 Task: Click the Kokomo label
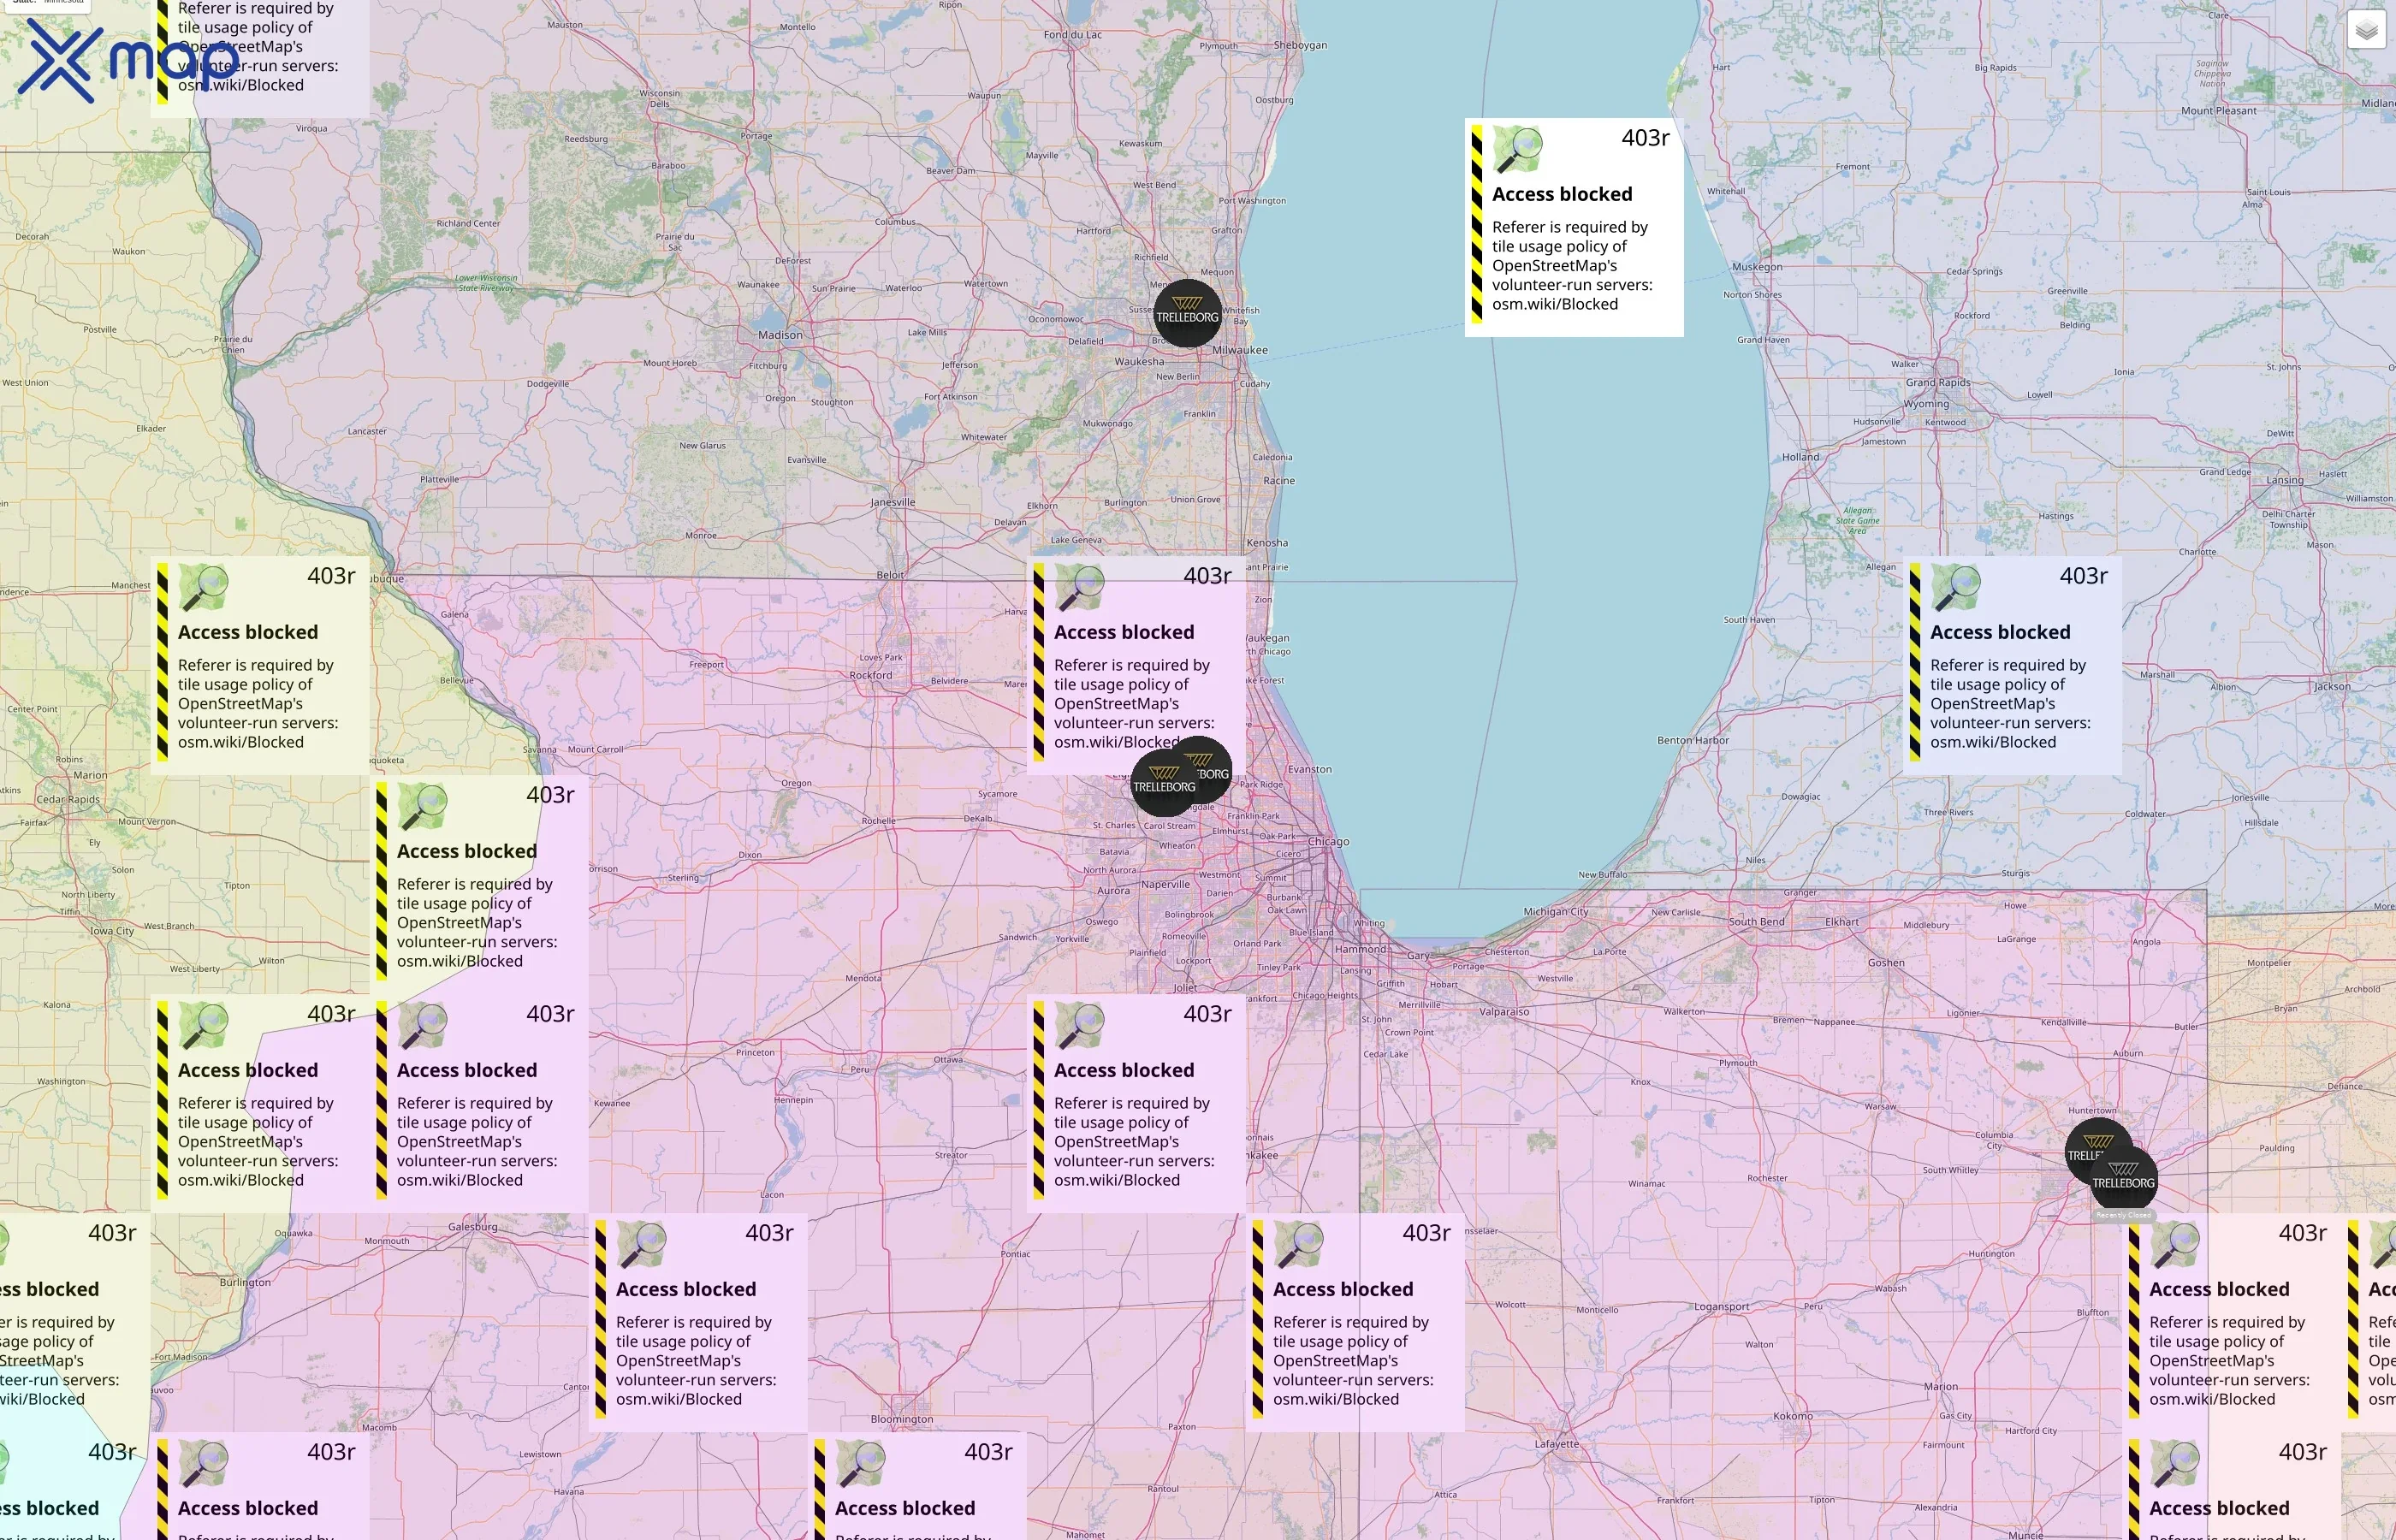tap(1793, 1416)
